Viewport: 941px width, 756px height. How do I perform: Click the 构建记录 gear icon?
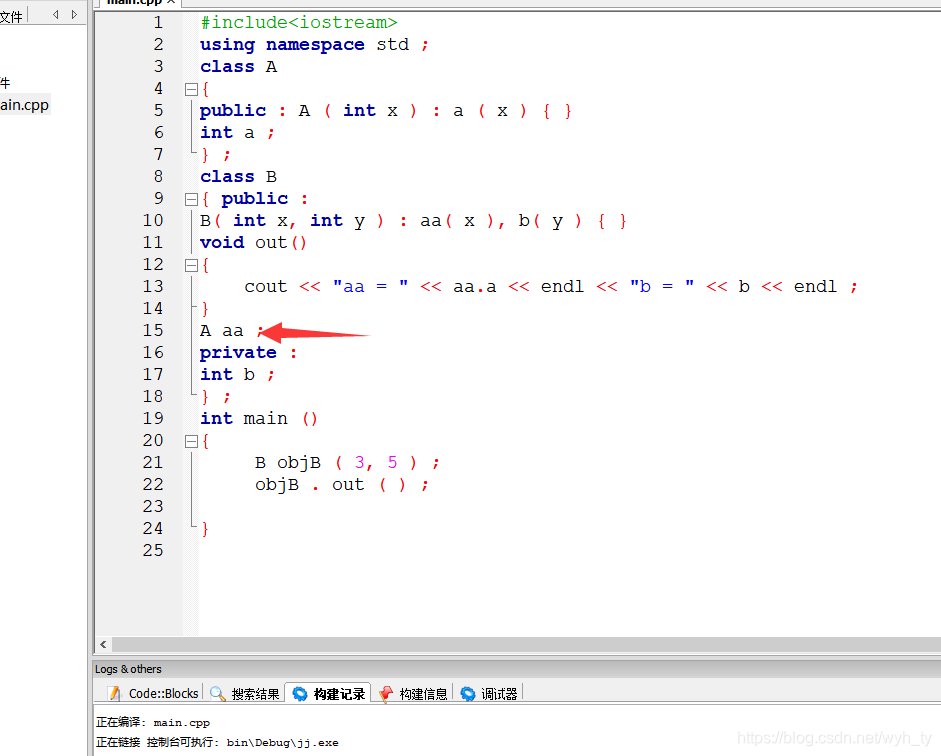coord(299,694)
